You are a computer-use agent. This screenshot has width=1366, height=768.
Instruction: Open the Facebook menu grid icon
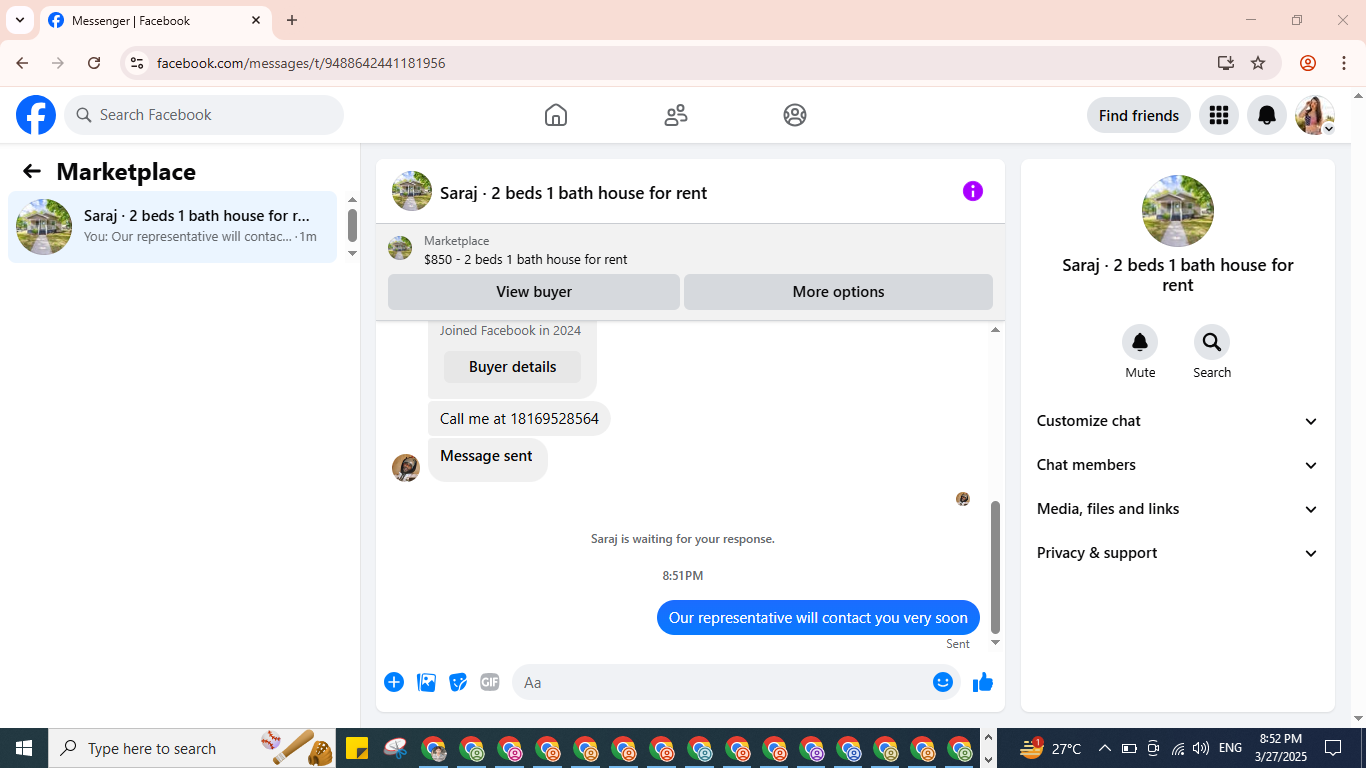[x=1218, y=115]
